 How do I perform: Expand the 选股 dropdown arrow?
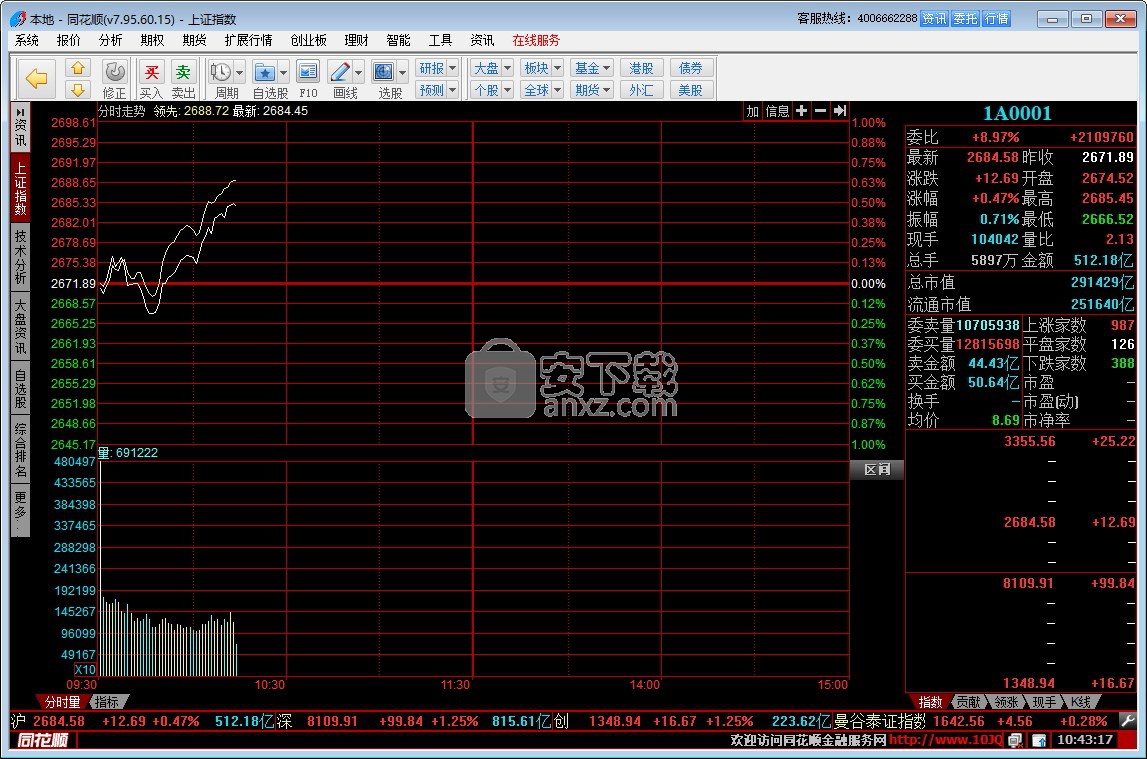click(402, 72)
